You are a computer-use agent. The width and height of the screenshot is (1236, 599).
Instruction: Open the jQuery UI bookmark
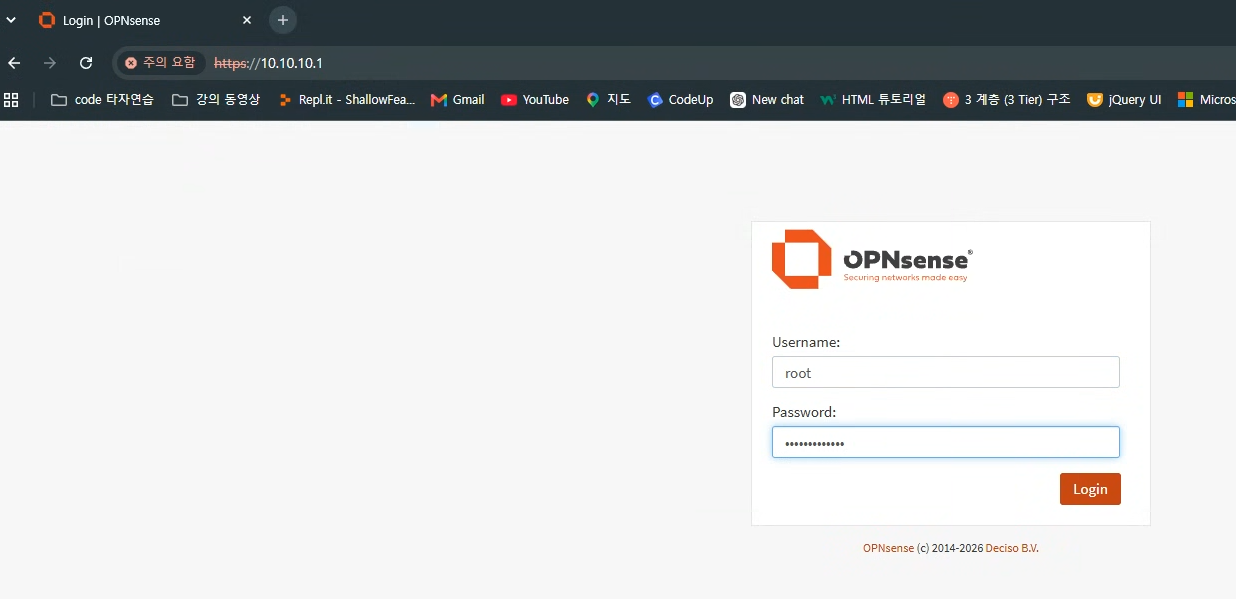coord(1124,99)
